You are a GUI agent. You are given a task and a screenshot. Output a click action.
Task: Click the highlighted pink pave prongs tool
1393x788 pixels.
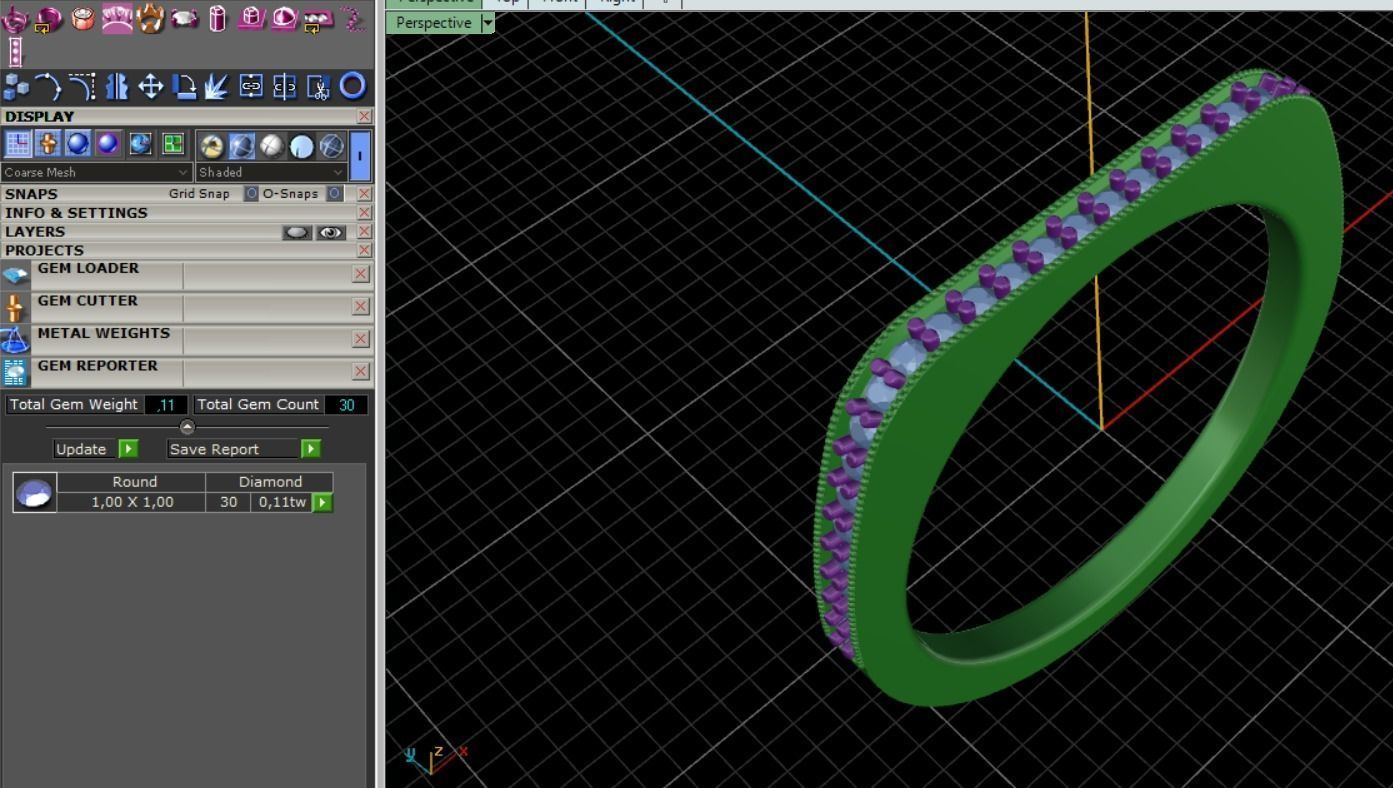point(117,18)
